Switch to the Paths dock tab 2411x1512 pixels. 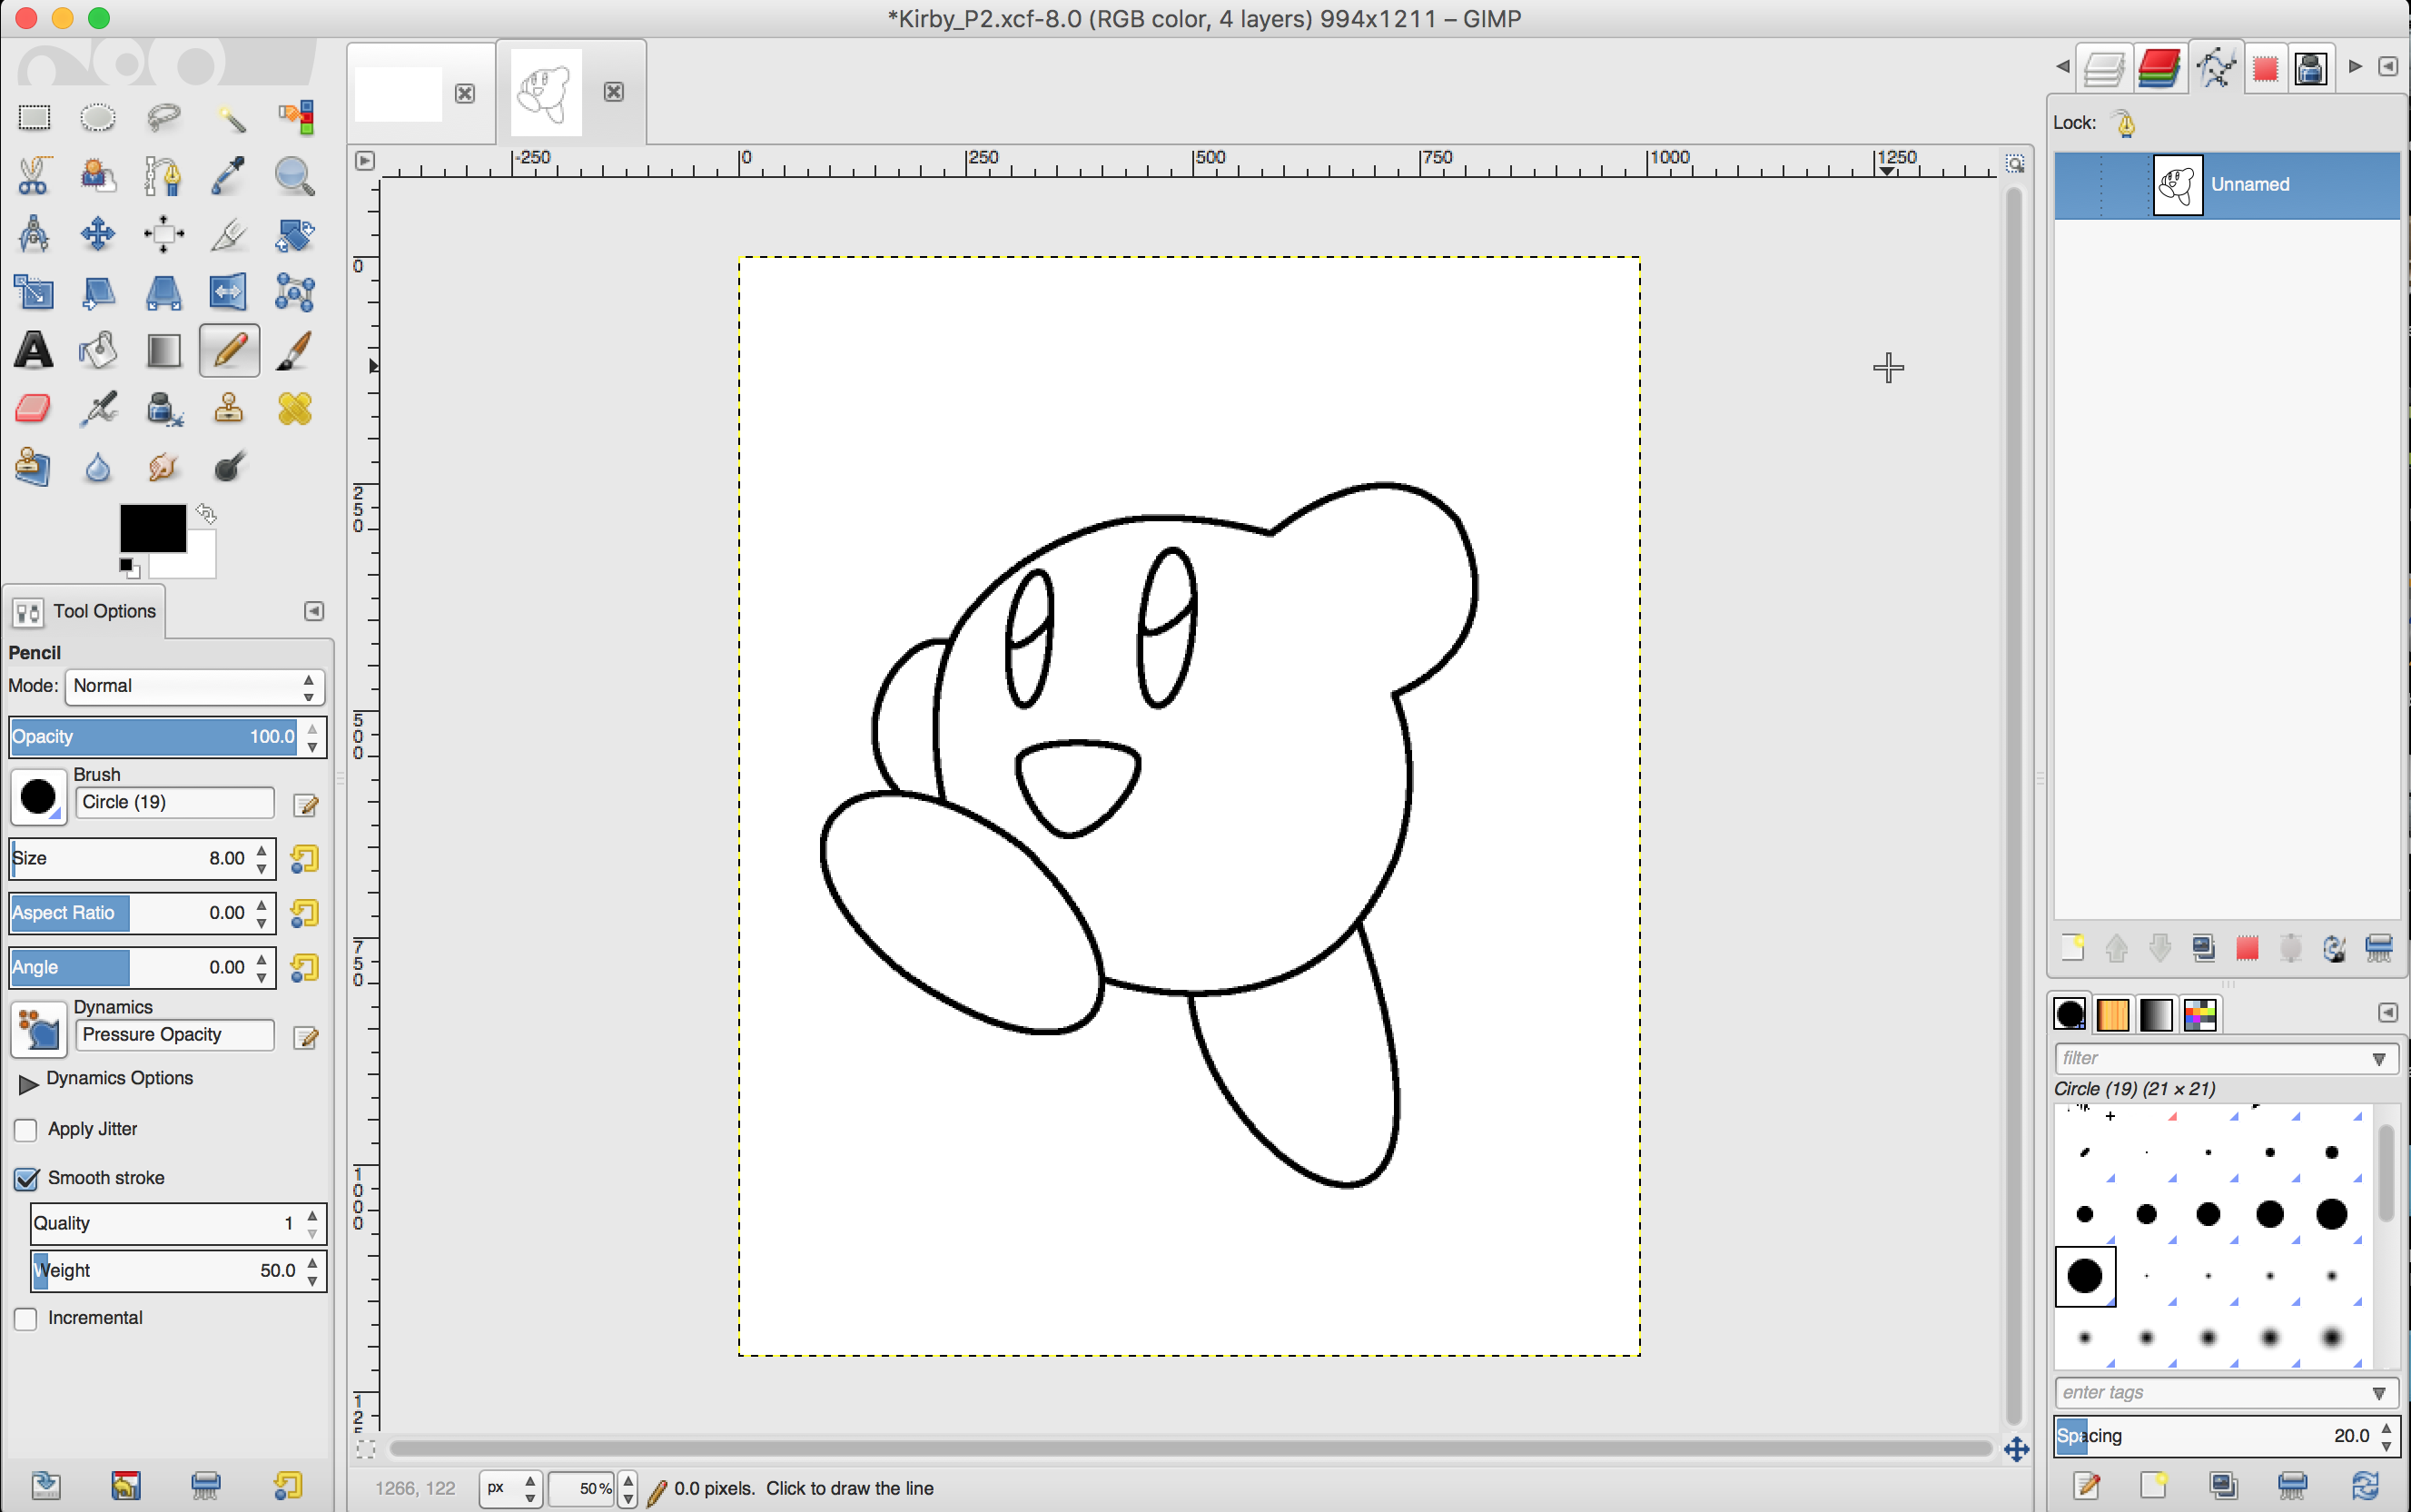[2215, 68]
